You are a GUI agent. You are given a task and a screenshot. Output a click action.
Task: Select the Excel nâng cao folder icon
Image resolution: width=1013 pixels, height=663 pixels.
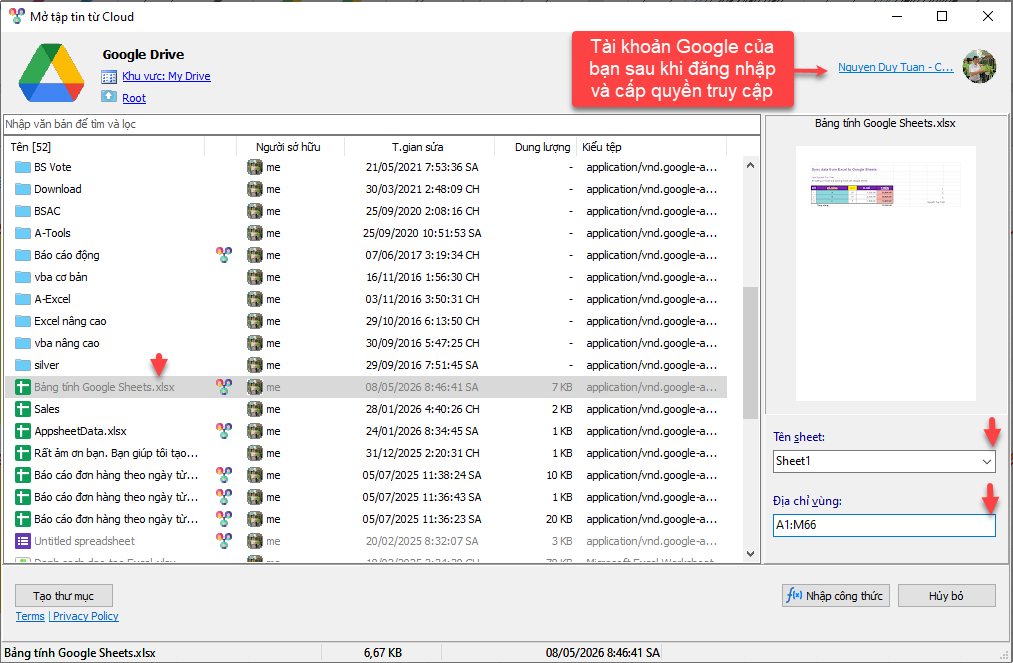[23, 321]
